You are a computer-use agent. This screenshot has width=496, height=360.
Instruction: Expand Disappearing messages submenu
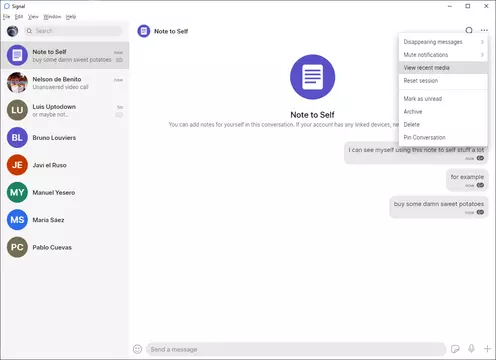point(443,42)
